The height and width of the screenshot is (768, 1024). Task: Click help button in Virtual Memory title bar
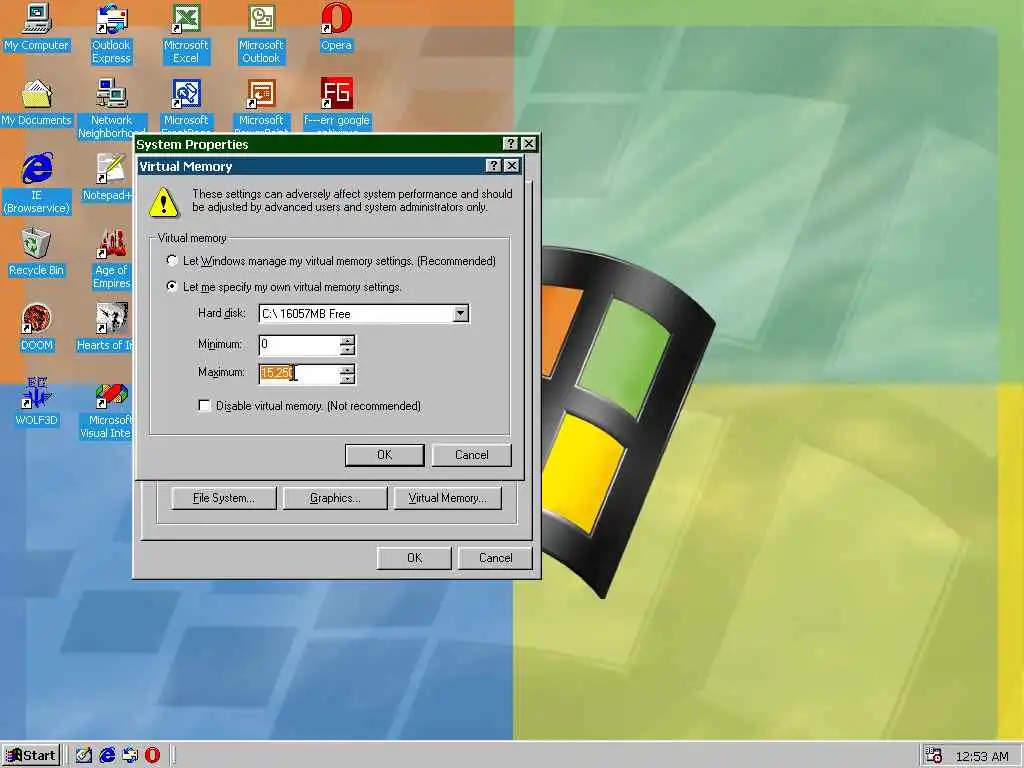[x=493, y=166]
